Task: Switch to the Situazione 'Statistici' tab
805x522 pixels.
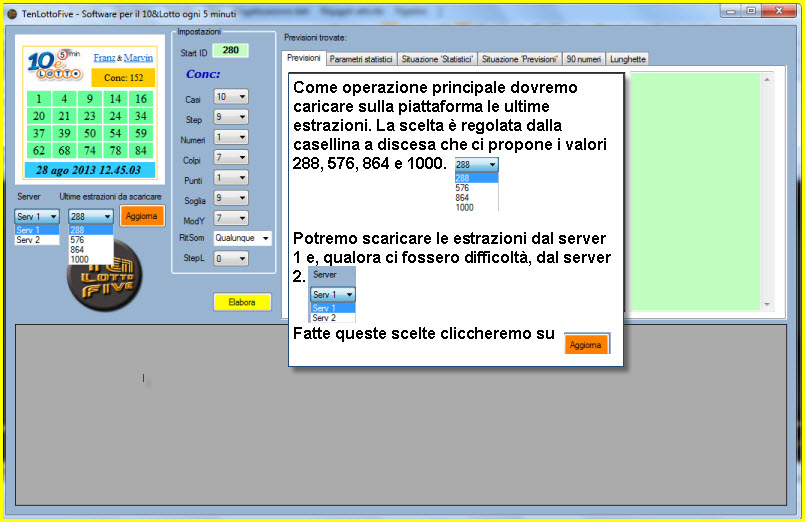Action: (438, 59)
